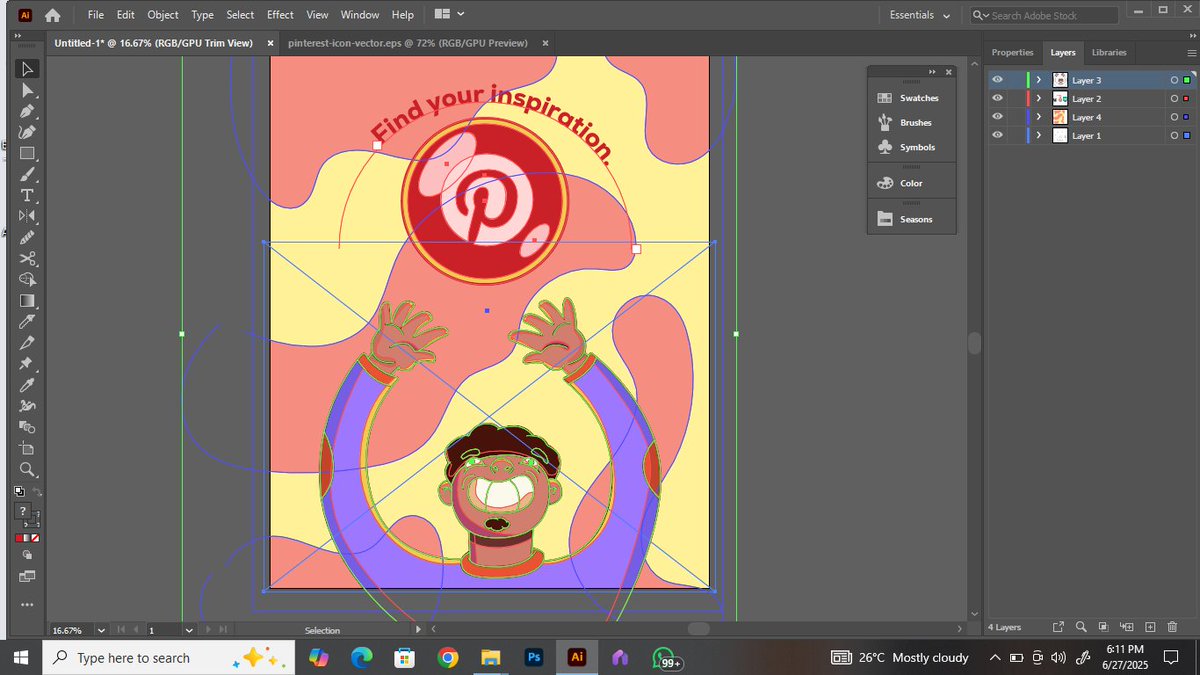This screenshot has width=1200, height=675.
Task: Select Layer 2 by its name
Action: tap(1086, 99)
